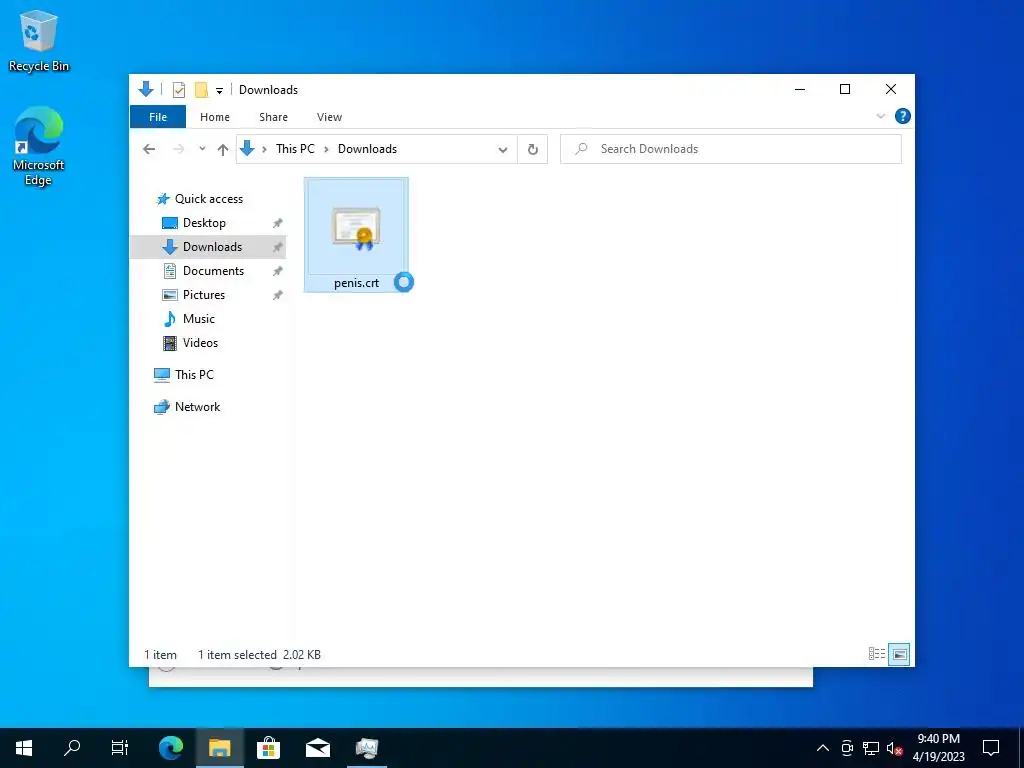Open the clock showing 9:40 PM
The image size is (1024, 768).
pos(938,748)
